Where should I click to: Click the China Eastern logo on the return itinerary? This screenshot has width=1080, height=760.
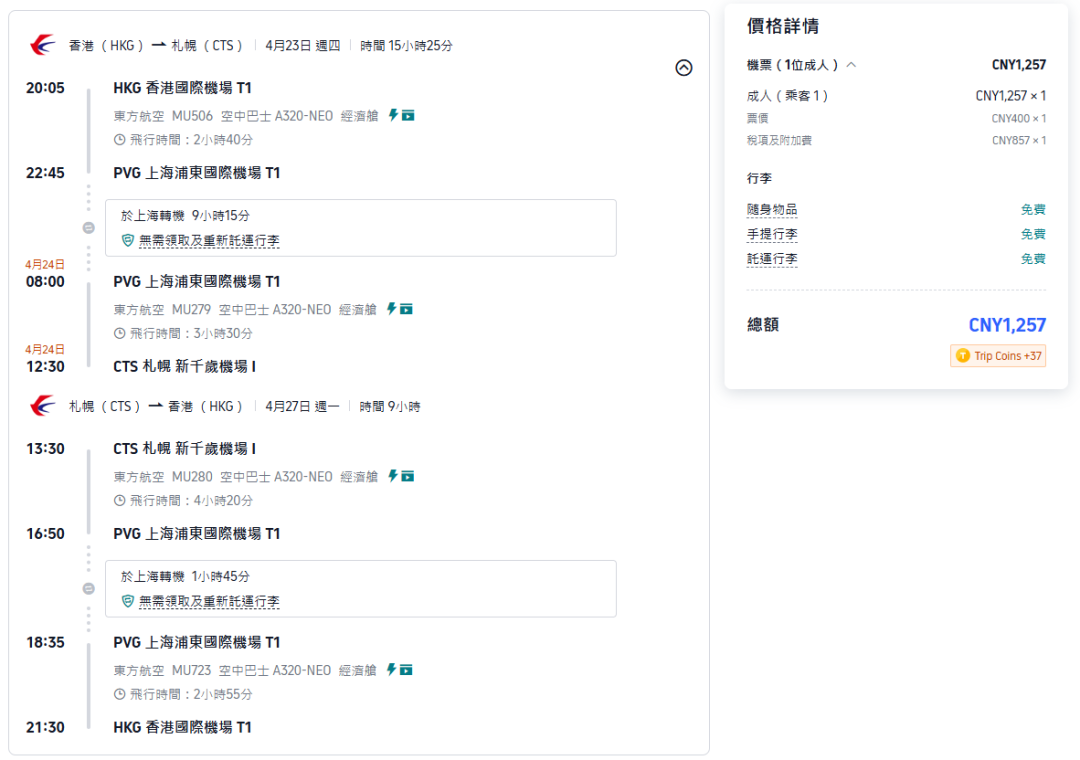(40, 405)
